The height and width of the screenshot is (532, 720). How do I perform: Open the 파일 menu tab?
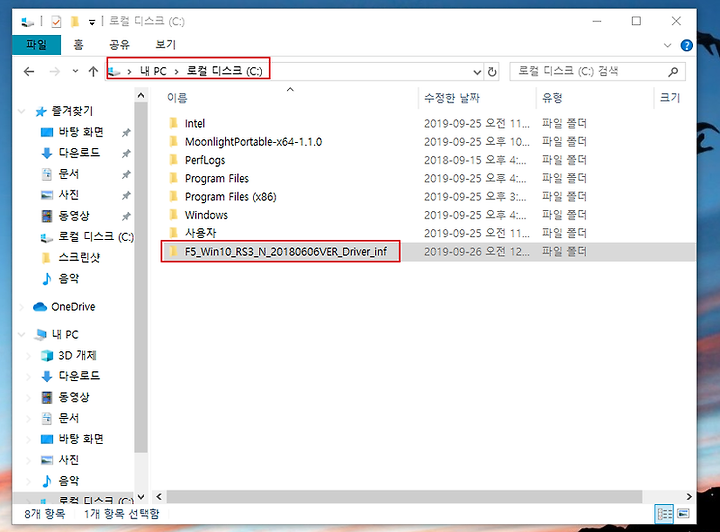coord(36,45)
